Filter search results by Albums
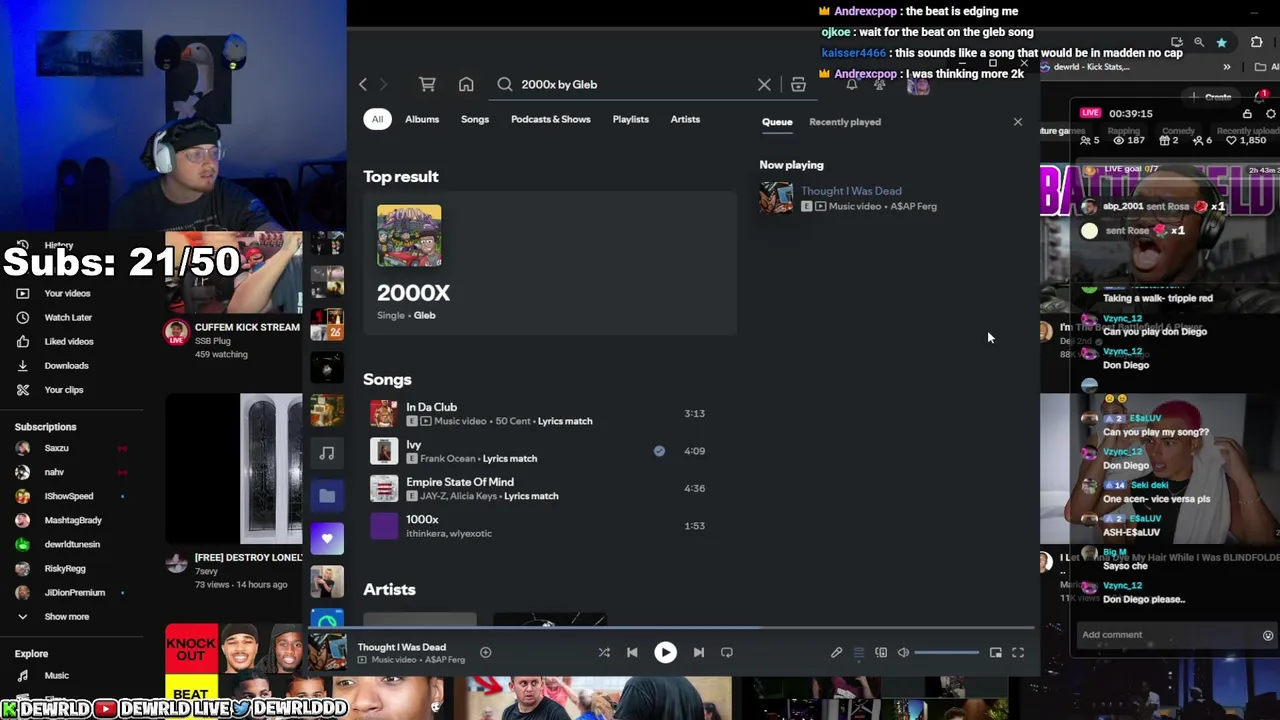This screenshot has width=1280, height=720. 422,119
